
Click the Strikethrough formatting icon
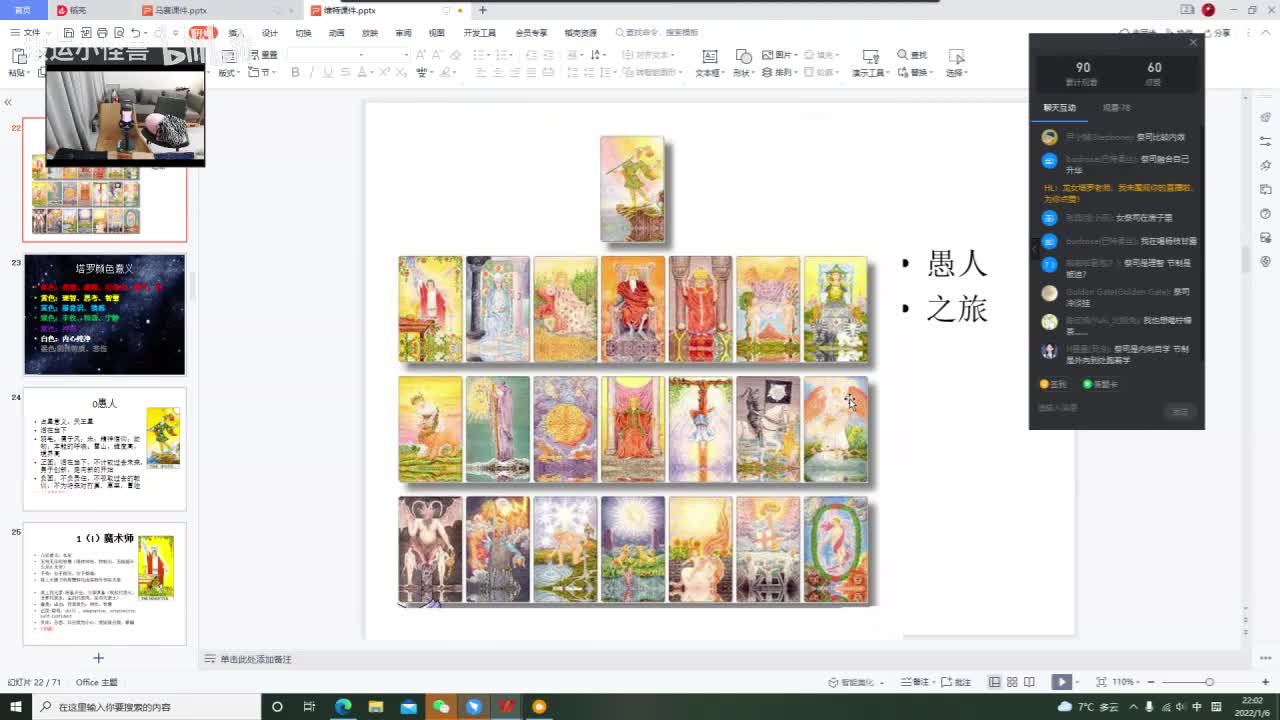point(345,72)
